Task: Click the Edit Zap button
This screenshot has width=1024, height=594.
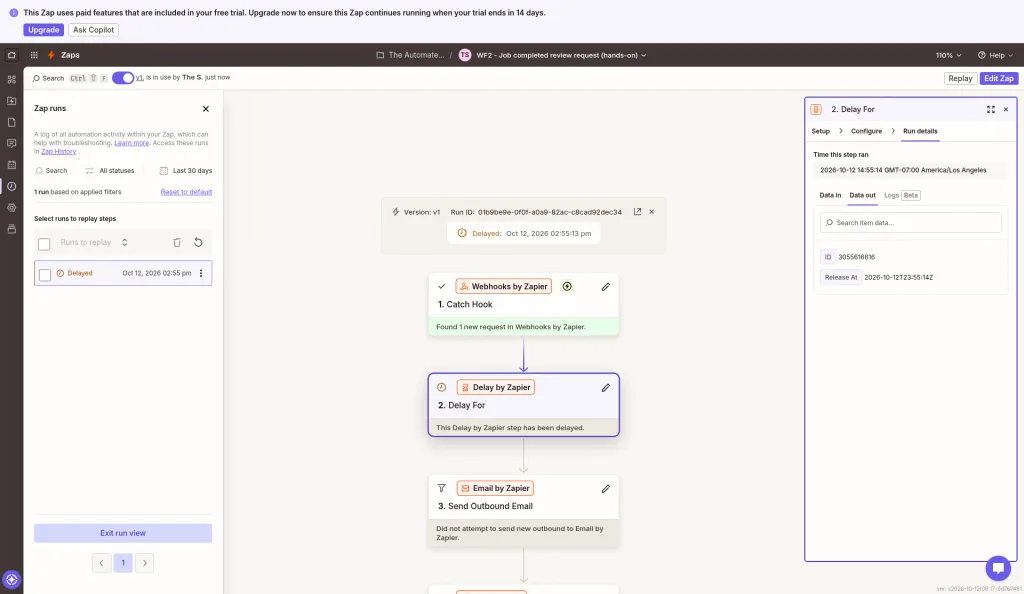Action: [999, 78]
